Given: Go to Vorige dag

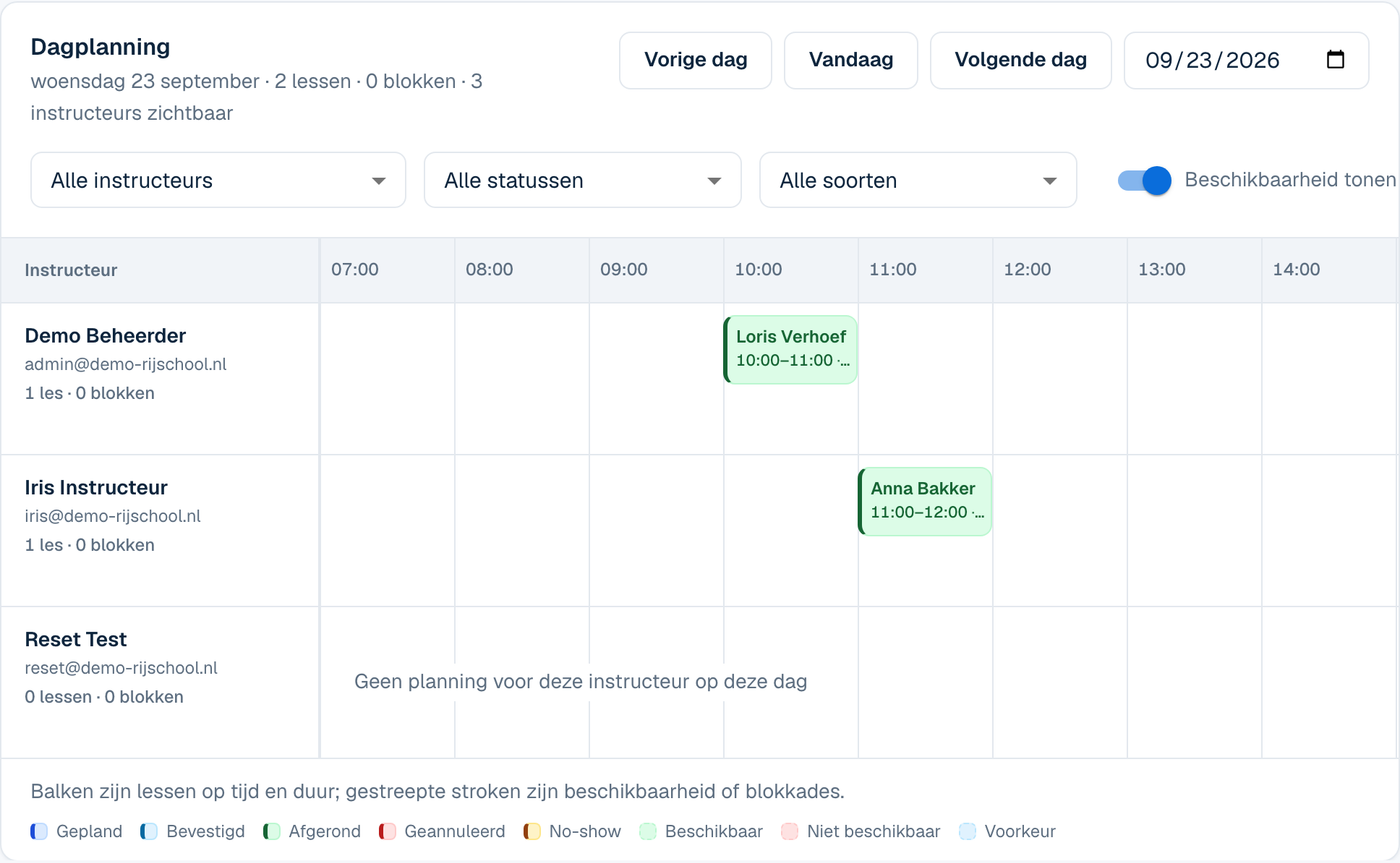Looking at the screenshot, I should 696,60.
